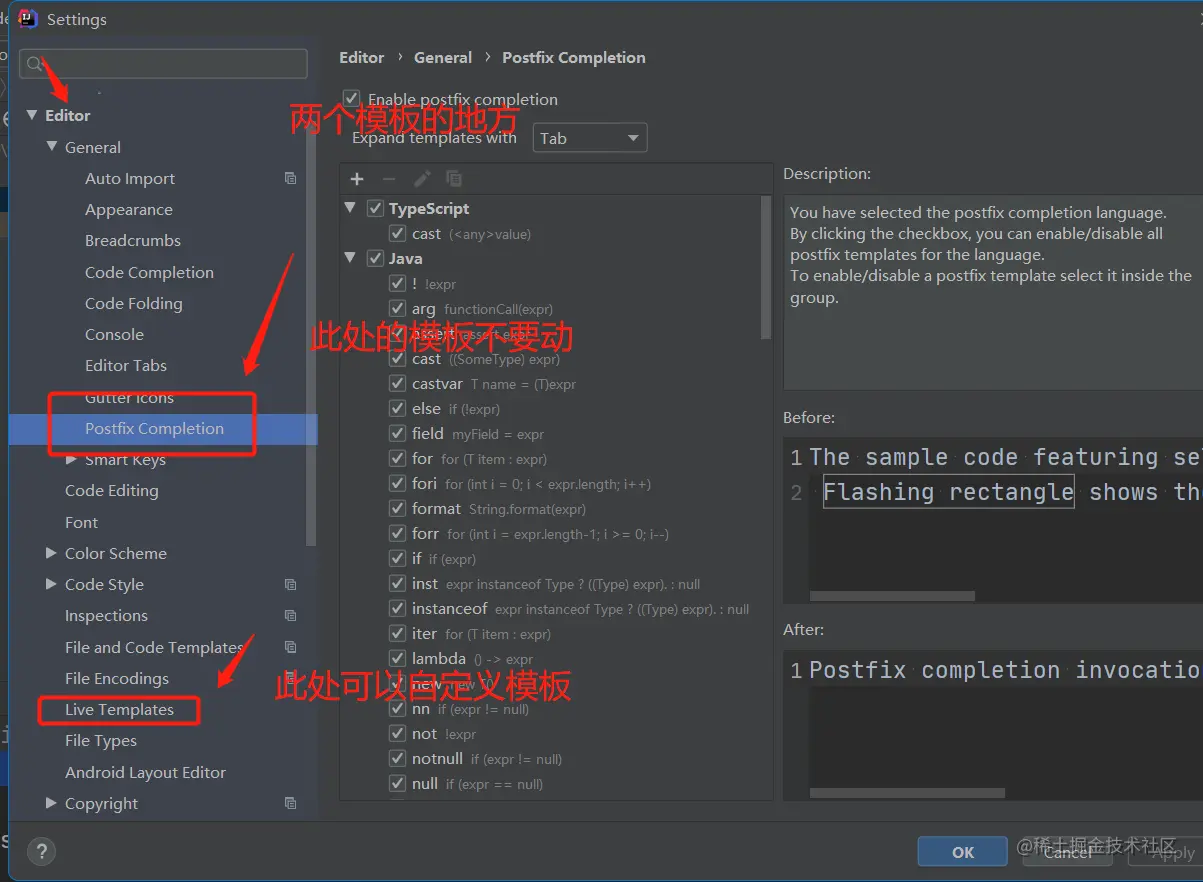Click the duplicate template copy icon
The image size is (1203, 882).
click(x=454, y=179)
